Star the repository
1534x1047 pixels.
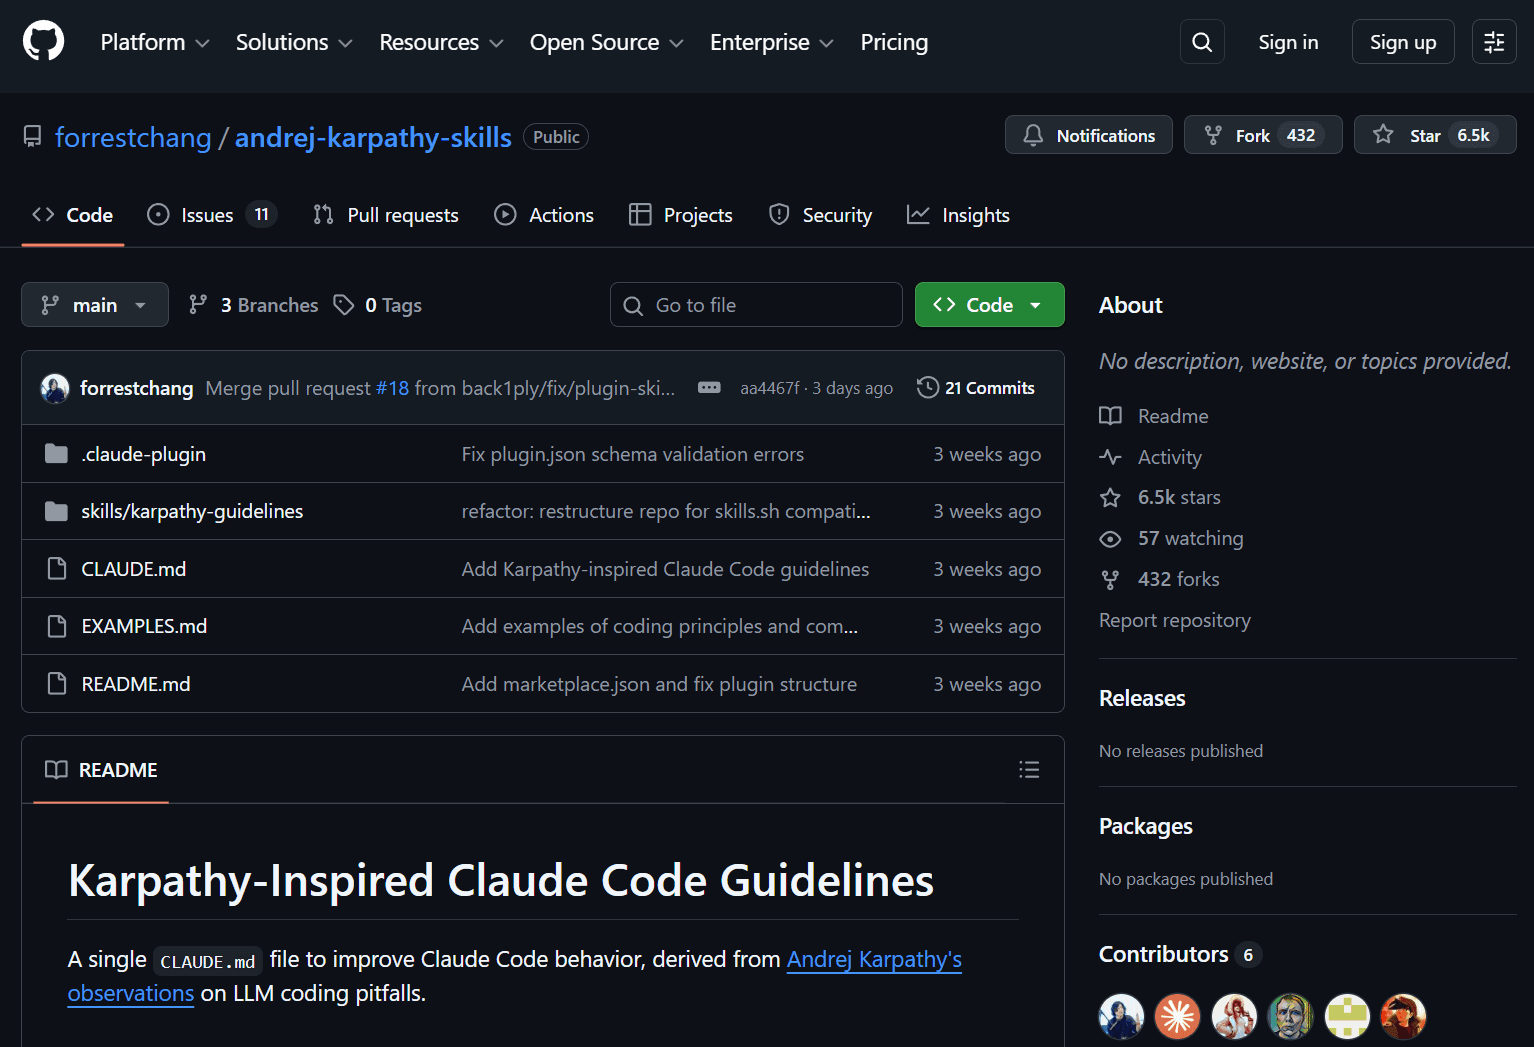click(x=1434, y=135)
